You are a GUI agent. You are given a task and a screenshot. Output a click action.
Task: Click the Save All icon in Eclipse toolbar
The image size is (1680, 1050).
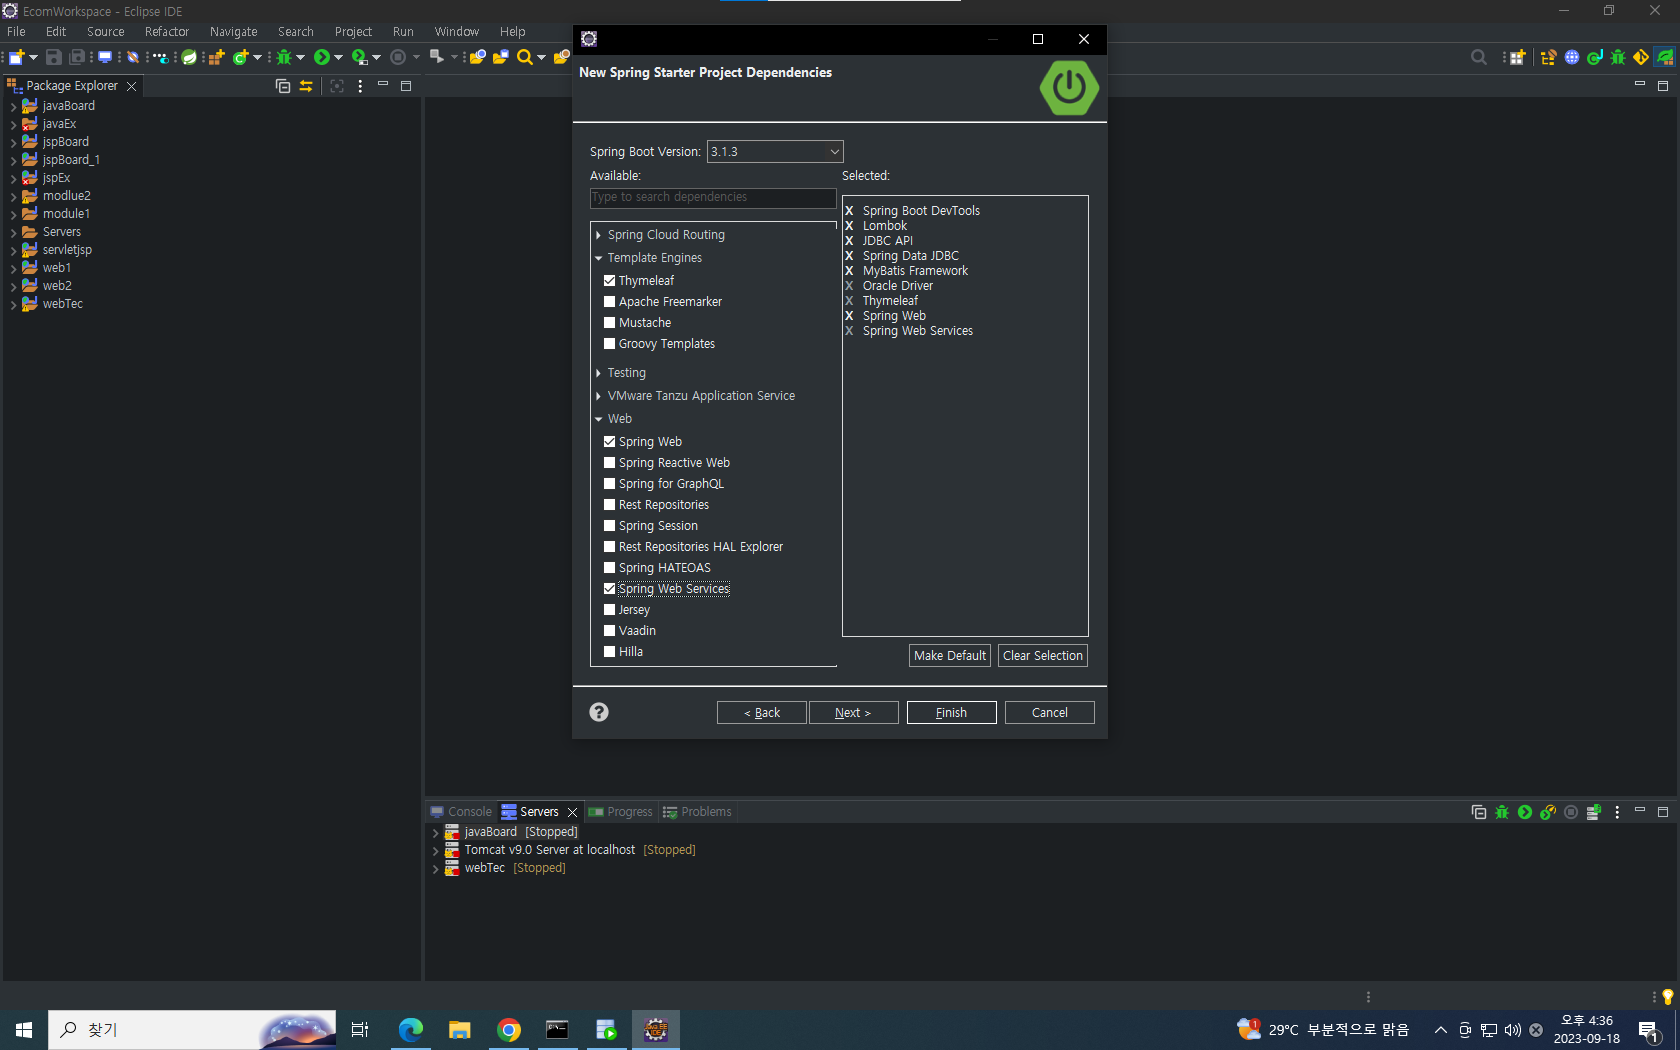[x=77, y=57]
